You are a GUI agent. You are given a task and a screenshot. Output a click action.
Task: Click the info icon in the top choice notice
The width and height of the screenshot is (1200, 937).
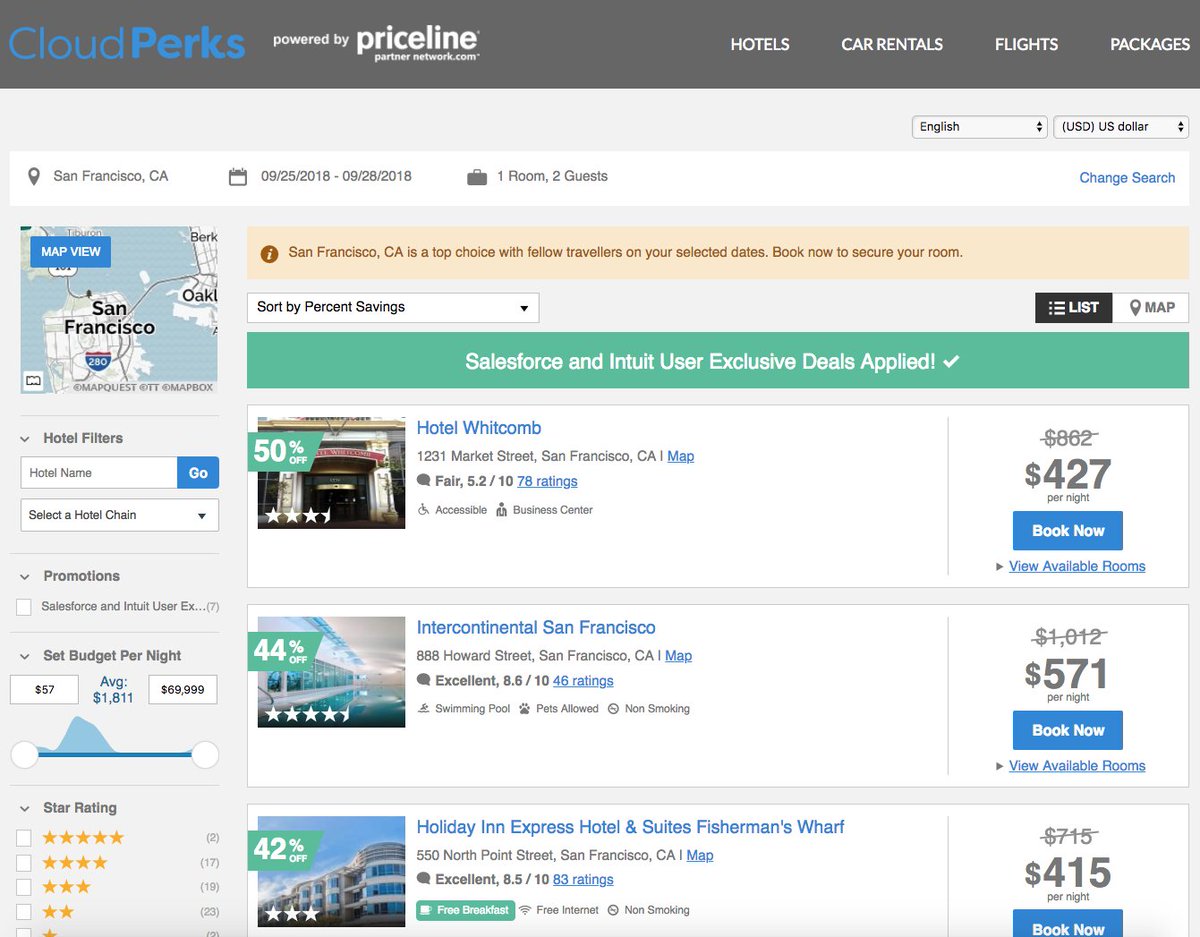click(x=269, y=254)
